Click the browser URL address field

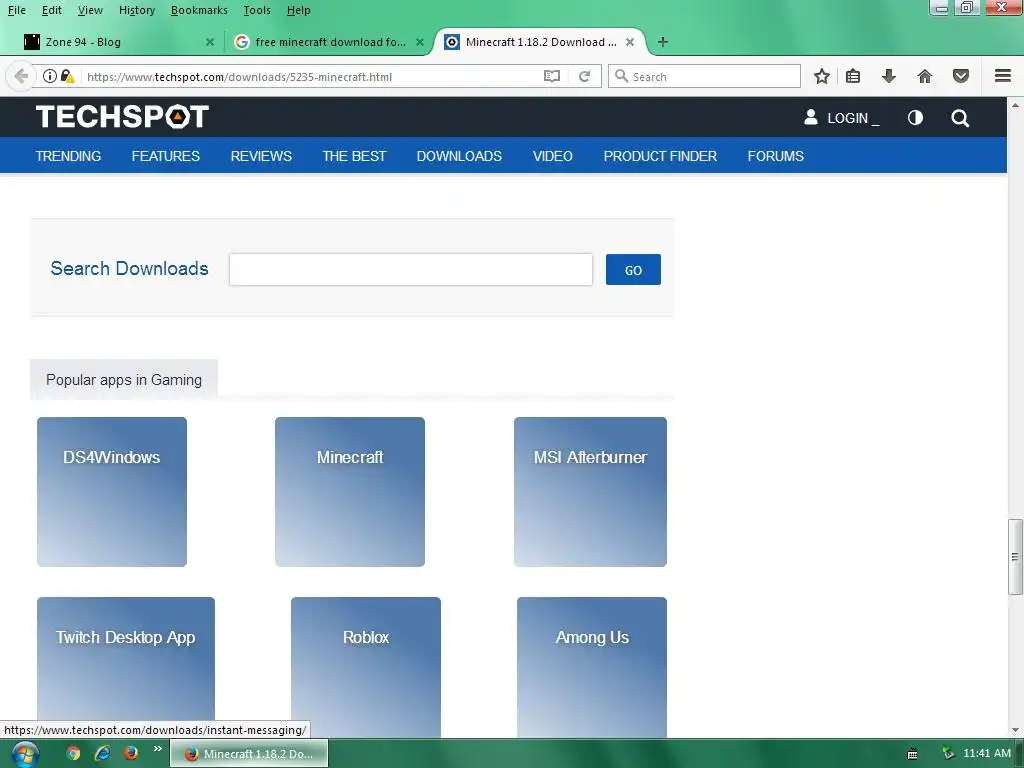pyautogui.click(x=310, y=76)
